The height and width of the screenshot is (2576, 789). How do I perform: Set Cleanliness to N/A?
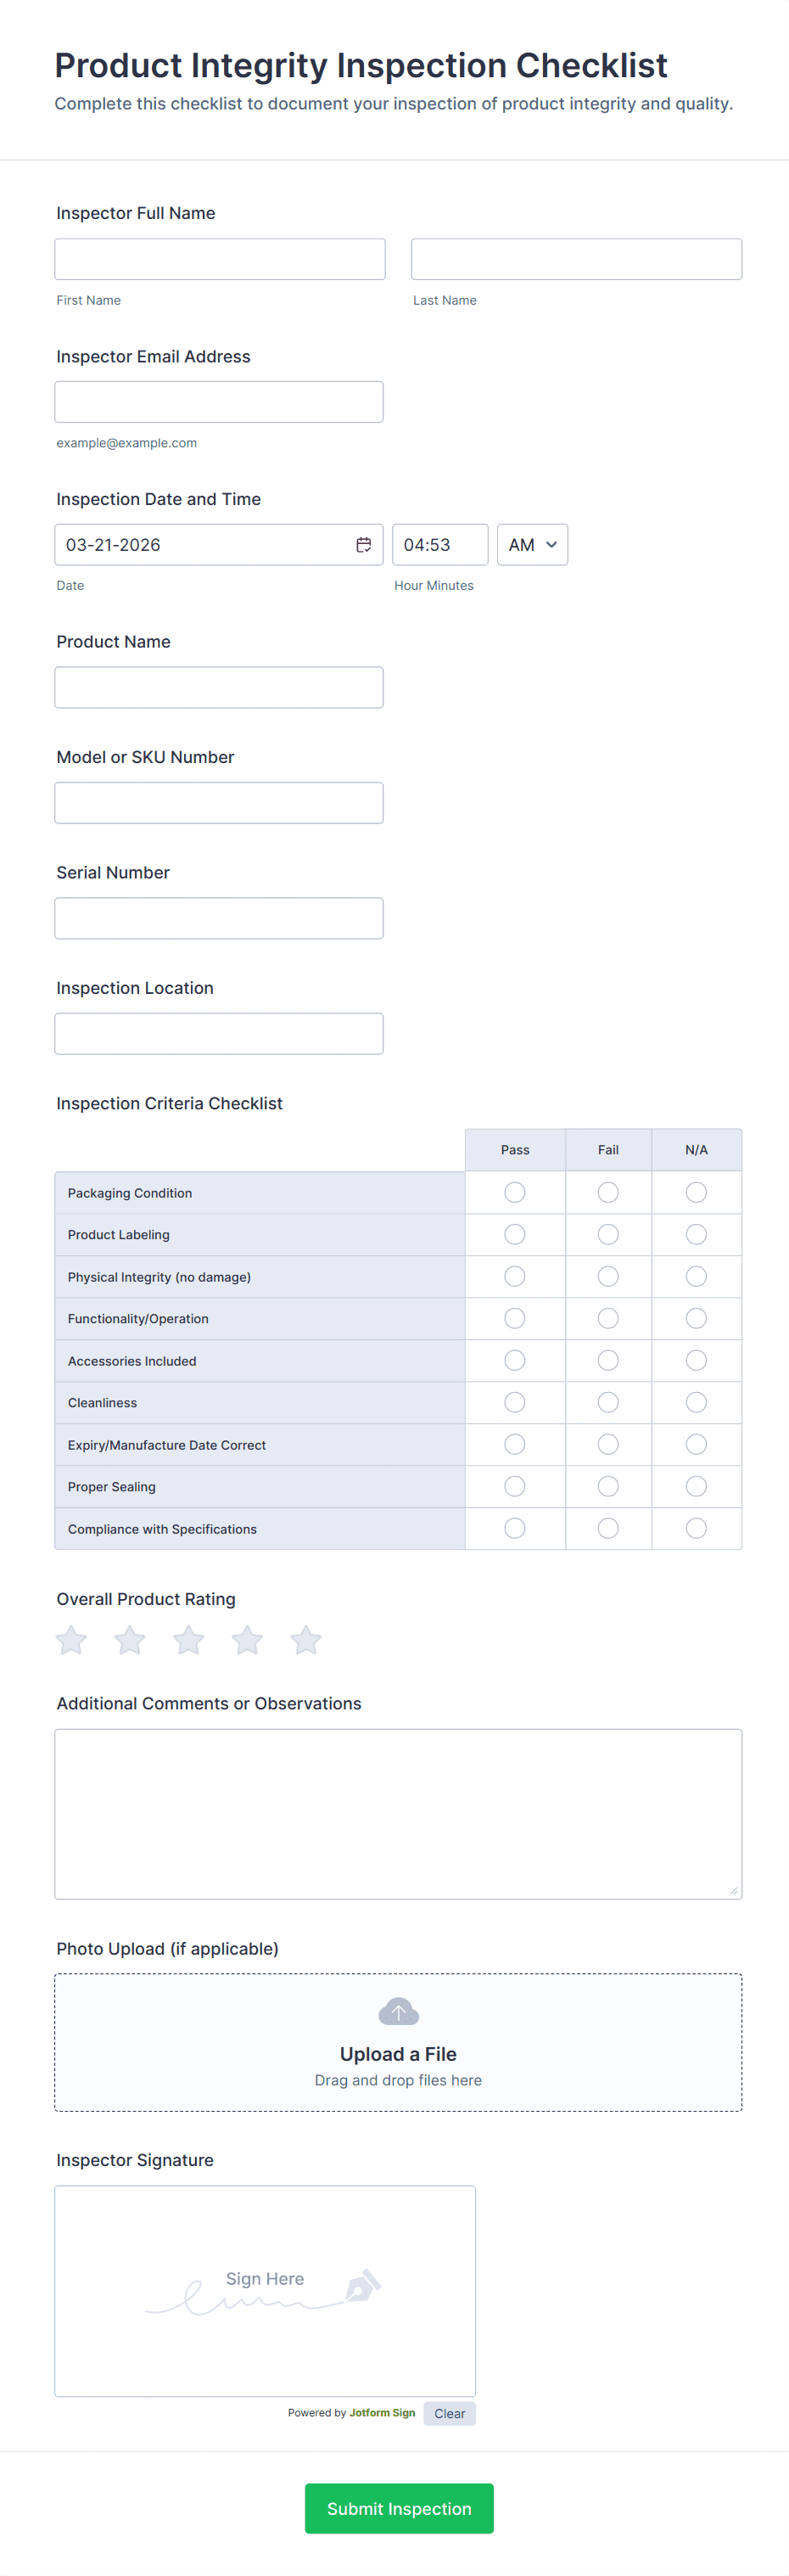pos(696,1402)
